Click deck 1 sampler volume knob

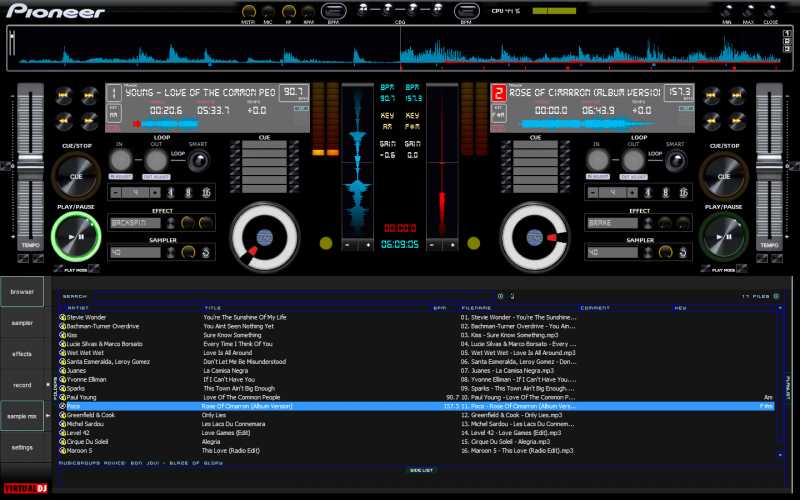point(188,252)
